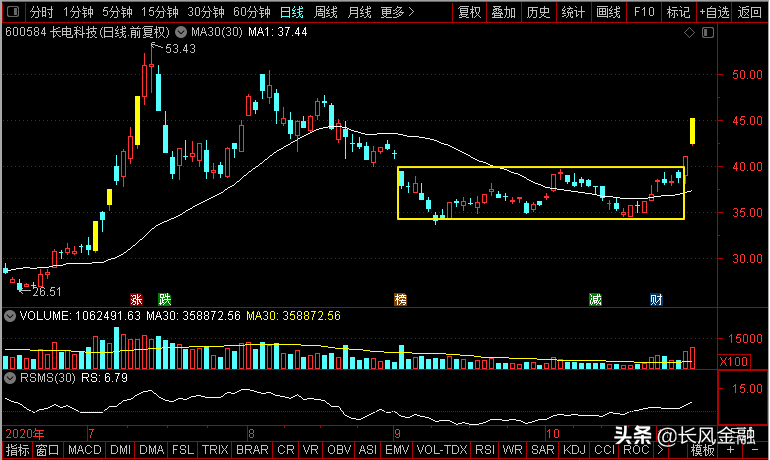This screenshot has height=460, width=770.
Task: Click the green 跌 event marker
Action: click(x=164, y=299)
